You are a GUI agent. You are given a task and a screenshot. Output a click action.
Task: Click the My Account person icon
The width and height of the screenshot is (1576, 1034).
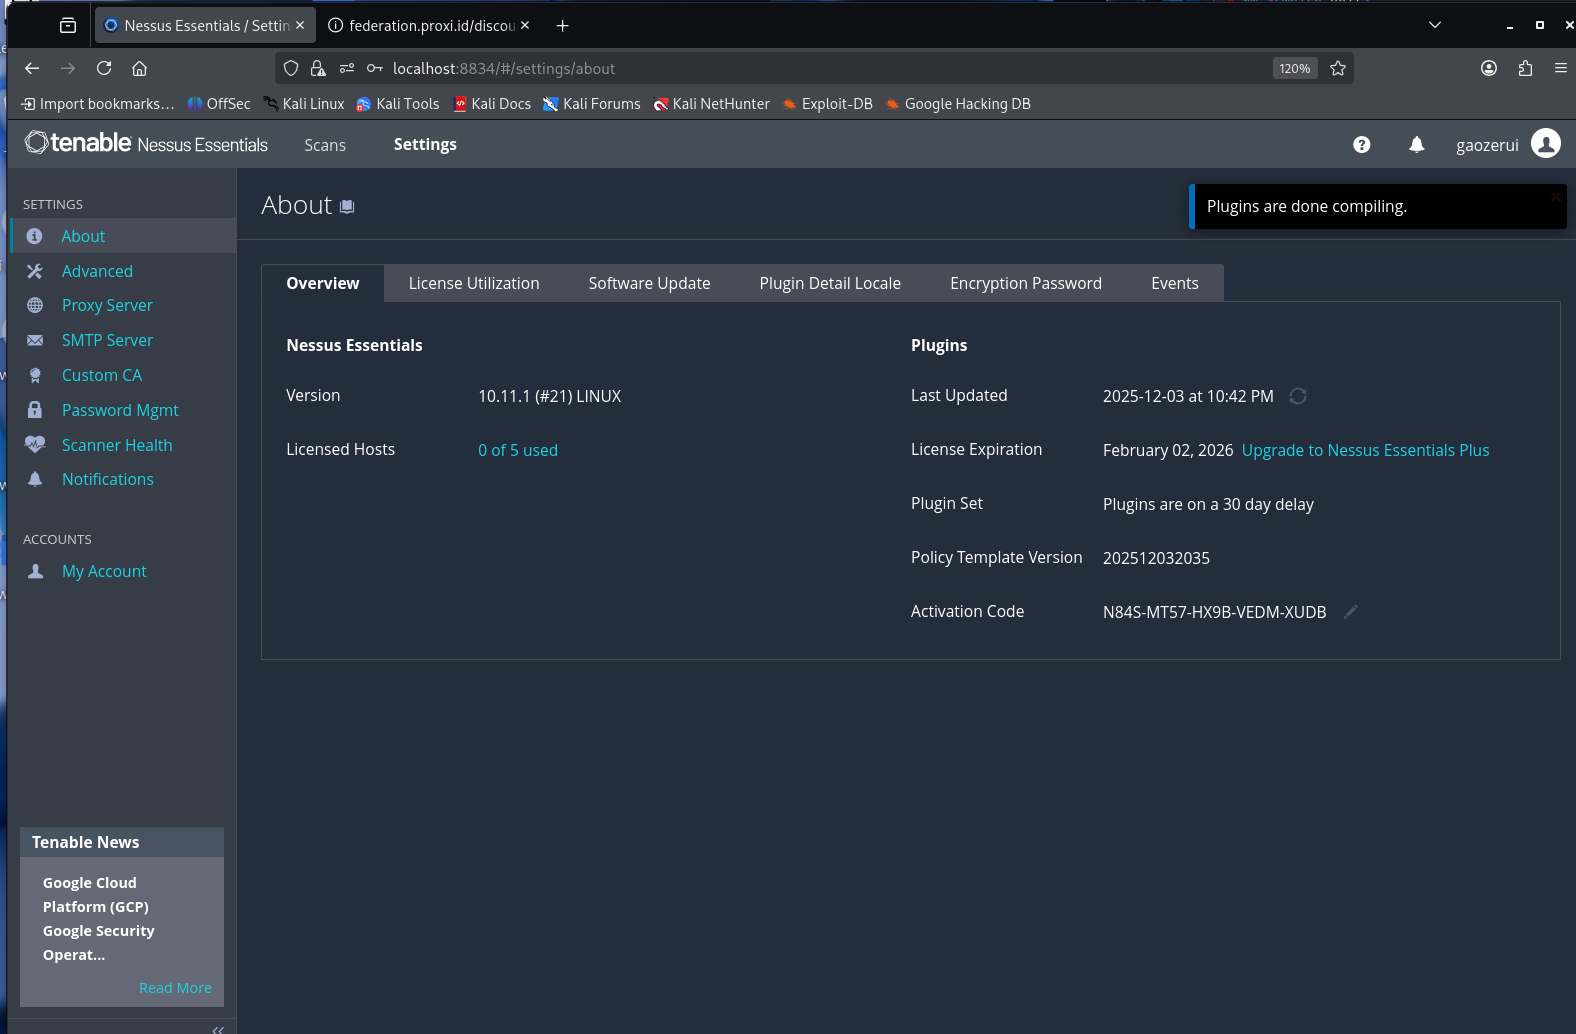pyautogui.click(x=35, y=571)
